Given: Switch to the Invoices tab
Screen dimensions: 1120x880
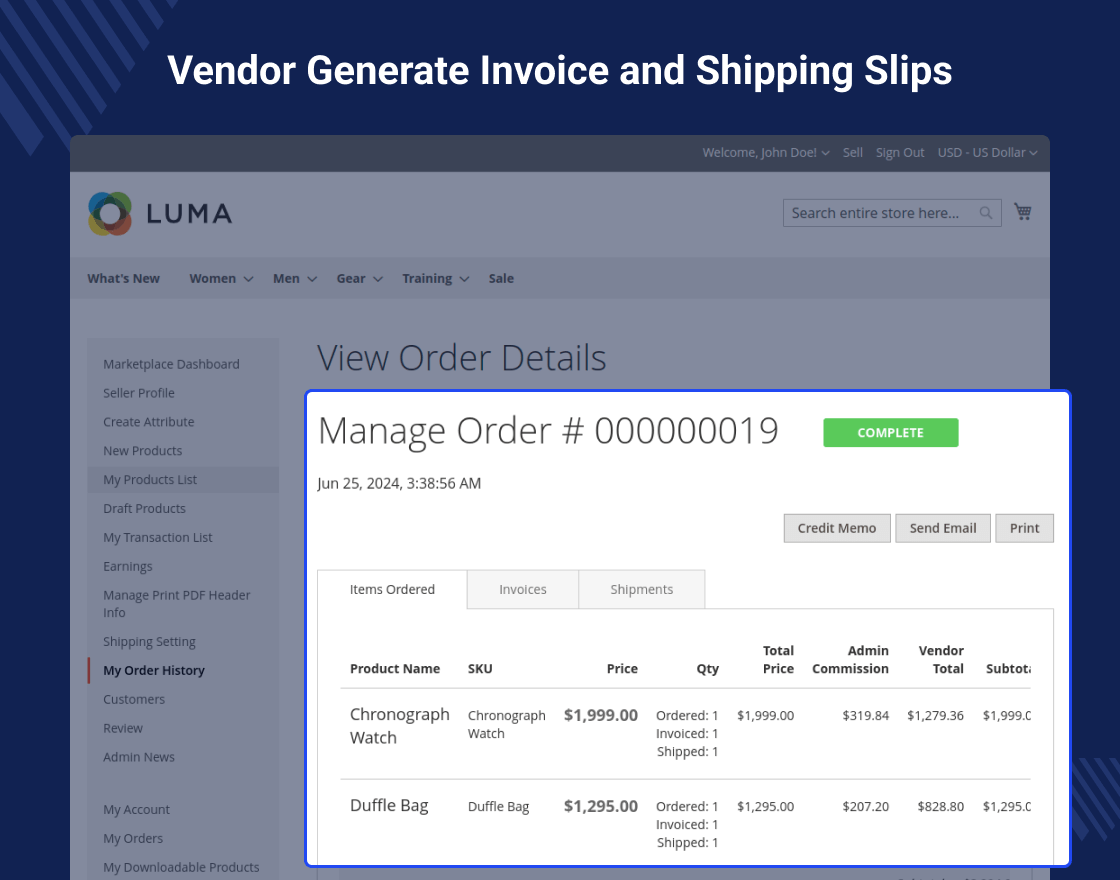Looking at the screenshot, I should tap(523, 589).
